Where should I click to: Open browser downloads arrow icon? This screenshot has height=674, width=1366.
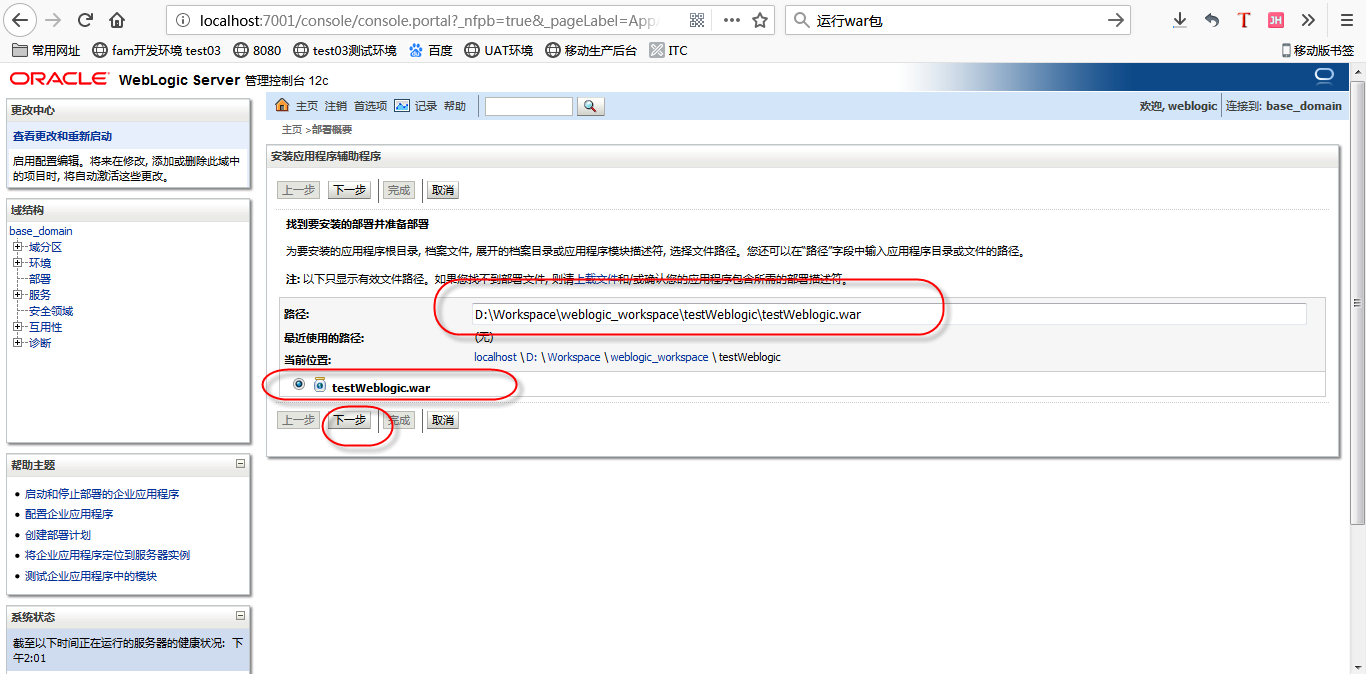[x=1180, y=20]
